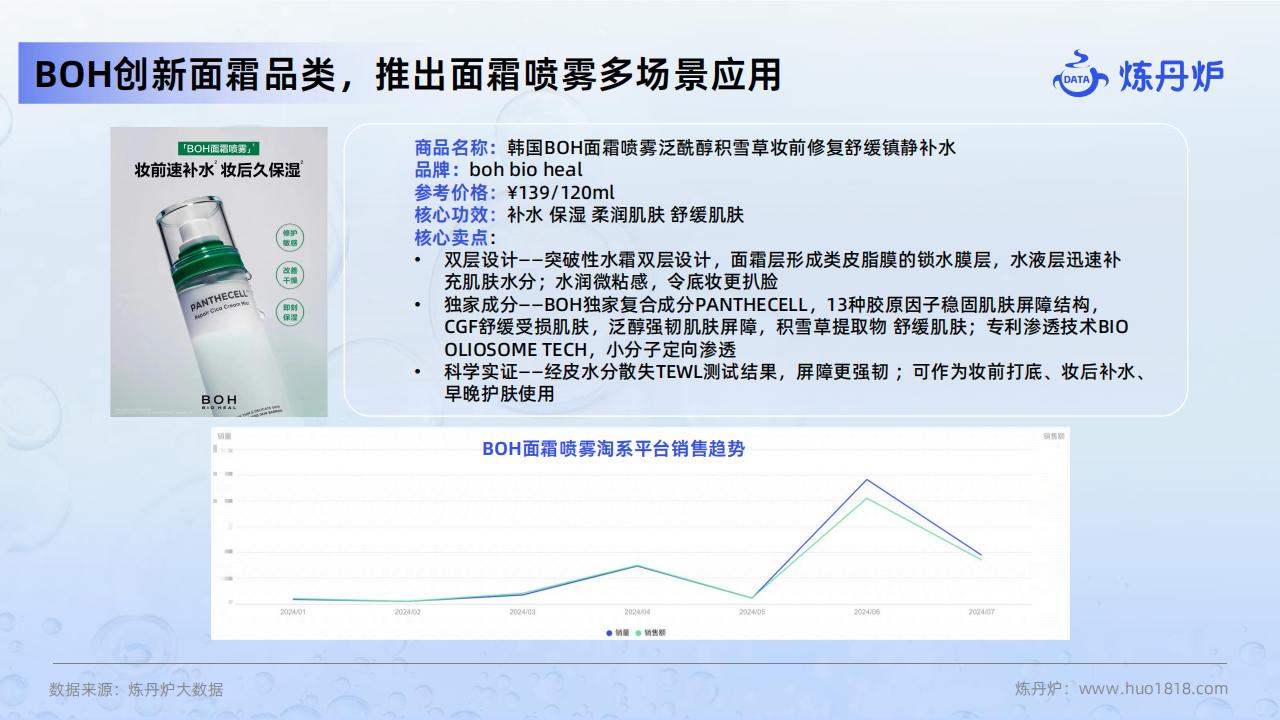Click the 2024/06 axis label
Viewport: 1280px width, 720px height.
866,611
